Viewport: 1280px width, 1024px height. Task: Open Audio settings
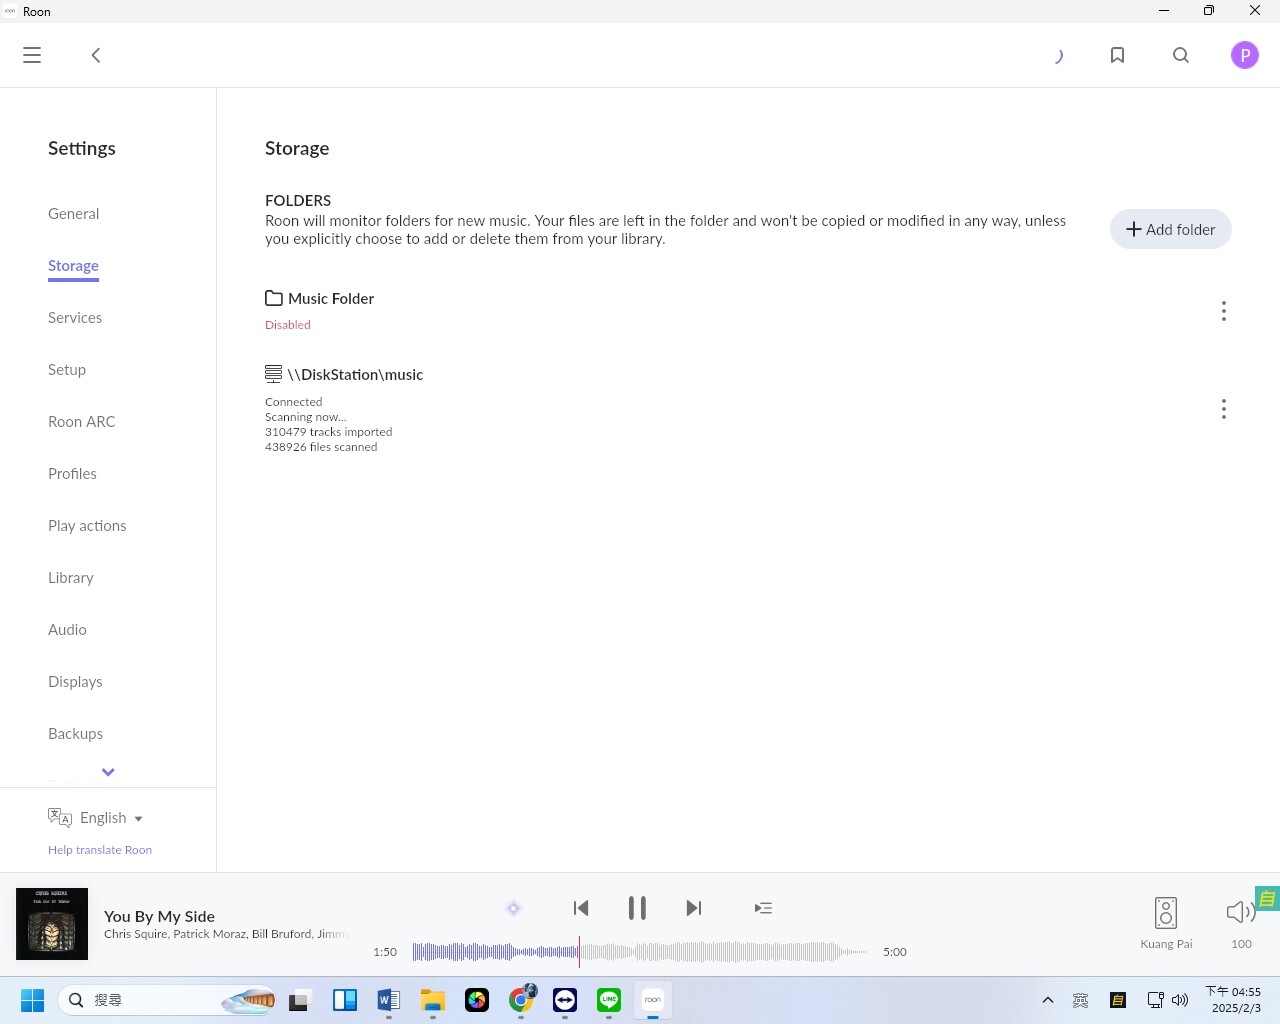67,629
